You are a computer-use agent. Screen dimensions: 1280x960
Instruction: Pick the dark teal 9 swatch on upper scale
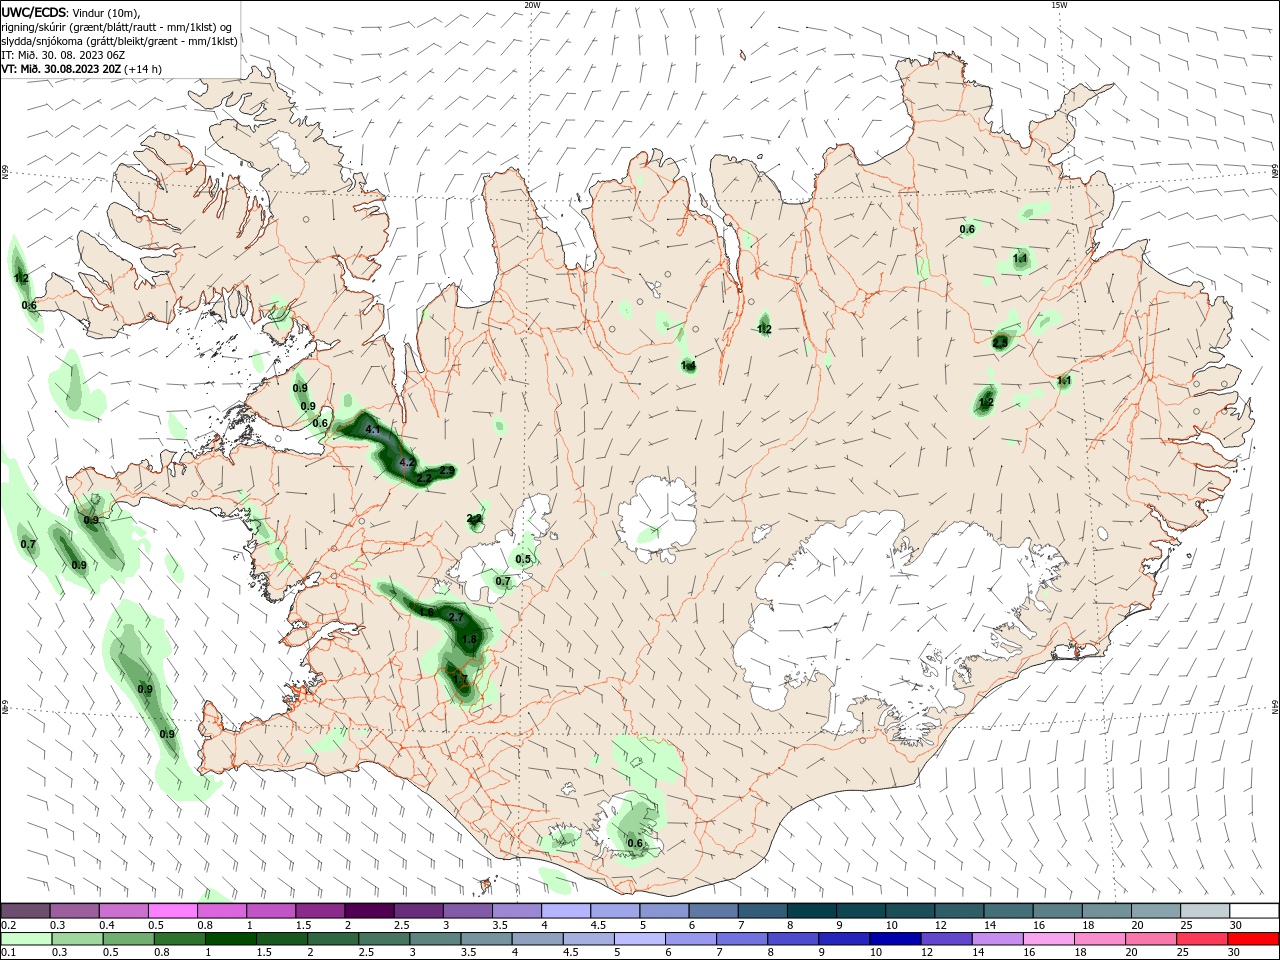click(860, 911)
